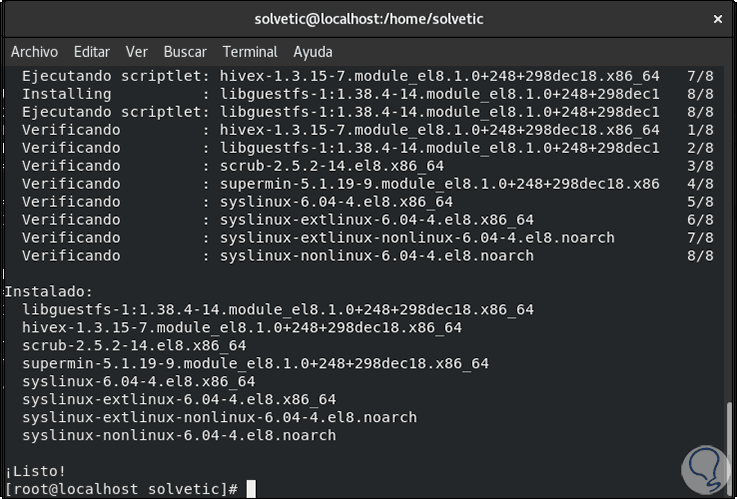This screenshot has width=737, height=499.
Task: Click the first Ejecutando scriptlet hivex line
Action: point(340,76)
